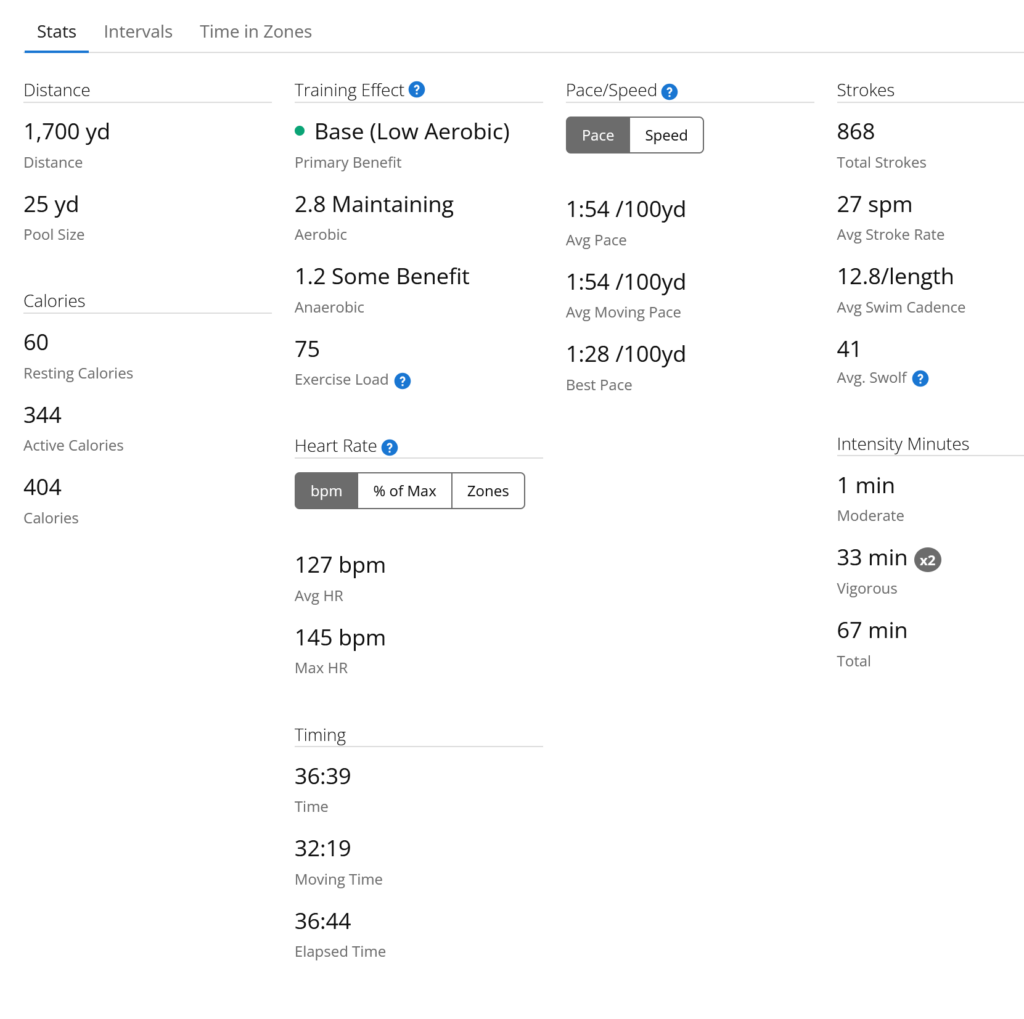
Task: Click the 1,700 yd distance value
Action: 67,132
